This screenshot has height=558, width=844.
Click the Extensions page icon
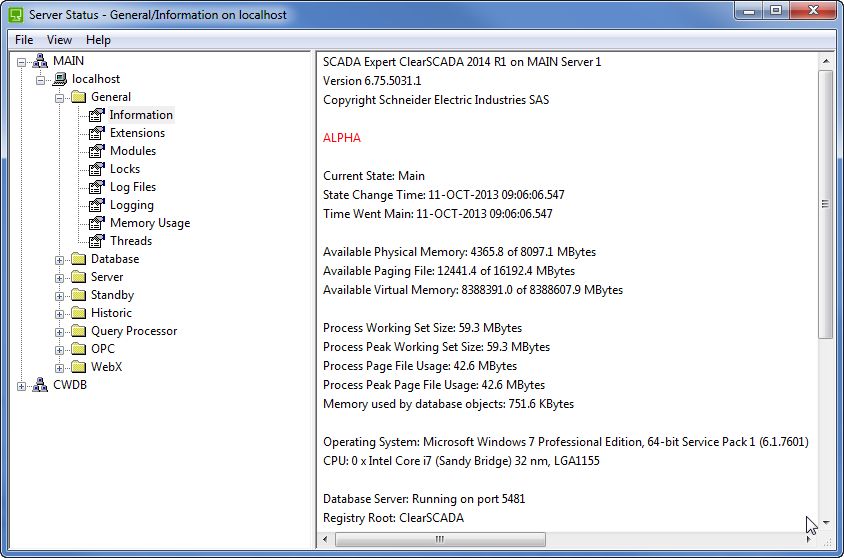[97, 133]
